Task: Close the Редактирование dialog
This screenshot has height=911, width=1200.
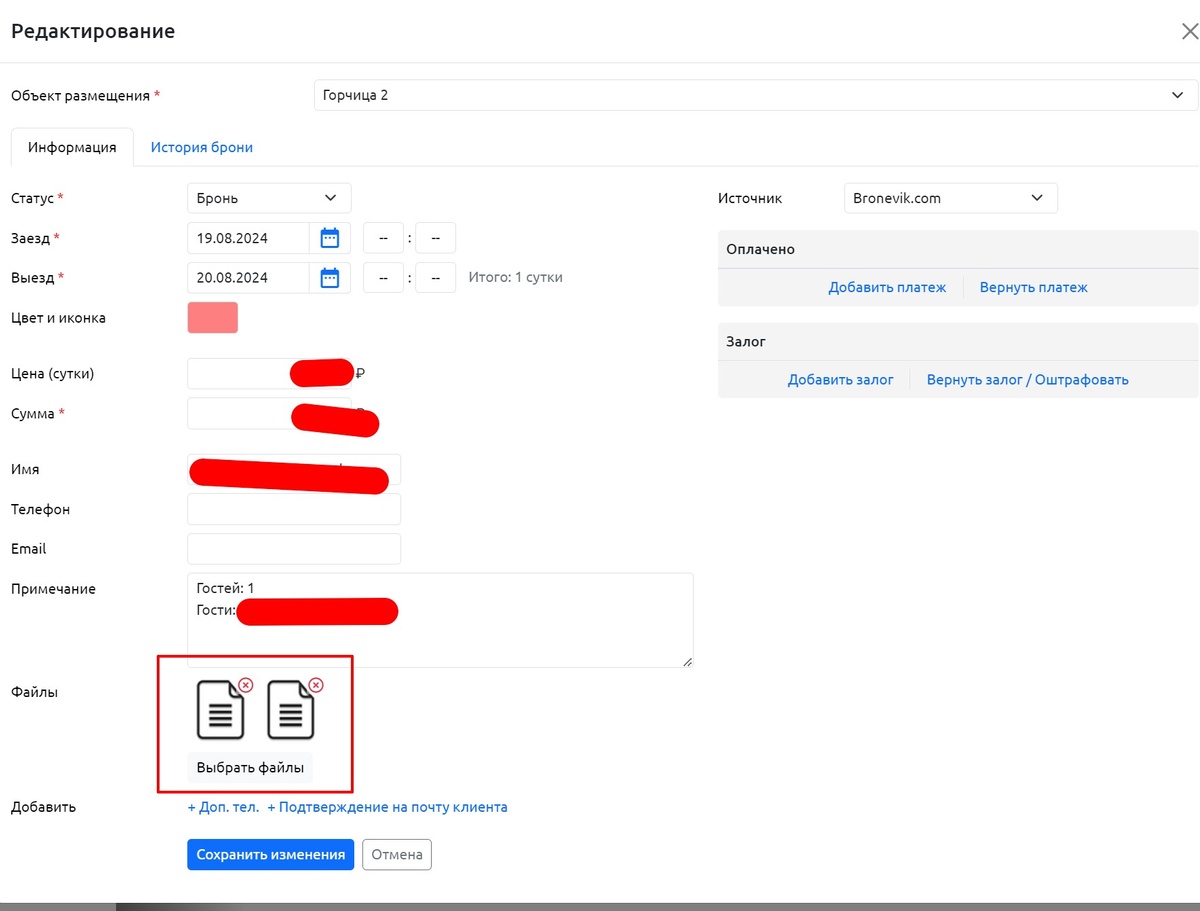Action: 1189,32
